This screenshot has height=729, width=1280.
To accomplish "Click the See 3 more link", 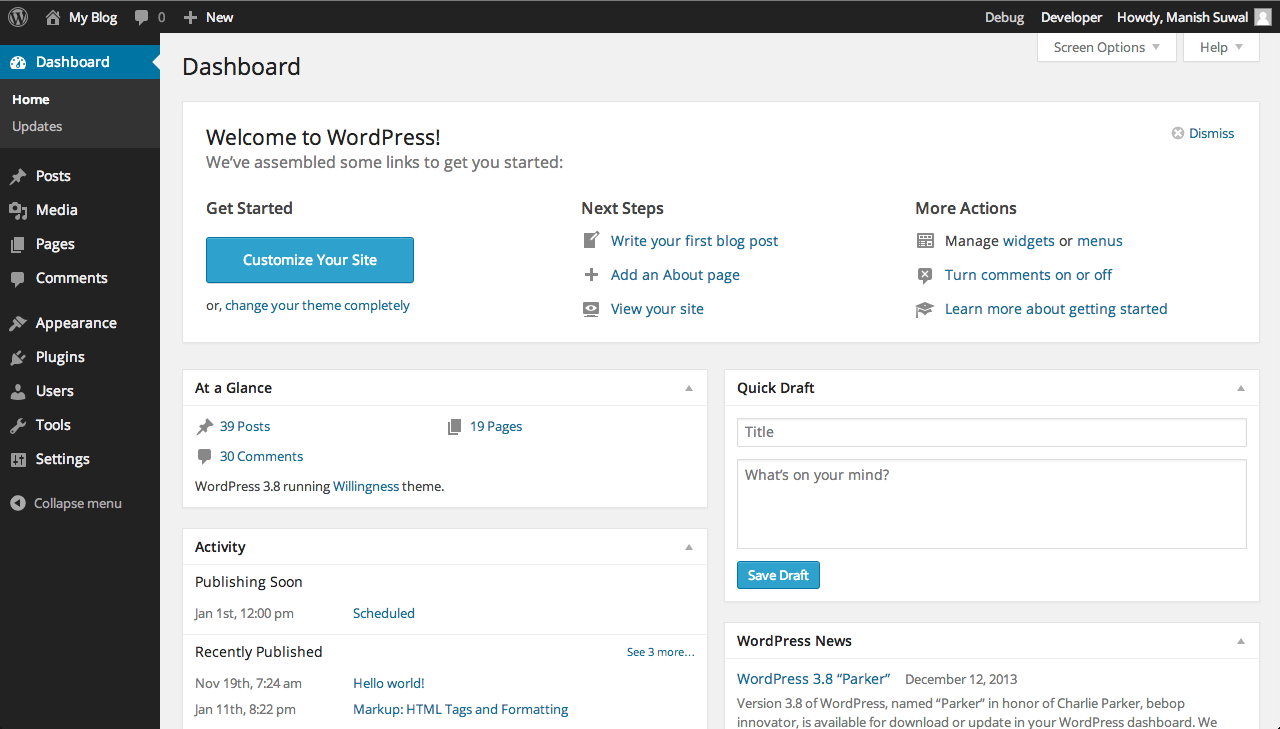I will click(x=661, y=652).
